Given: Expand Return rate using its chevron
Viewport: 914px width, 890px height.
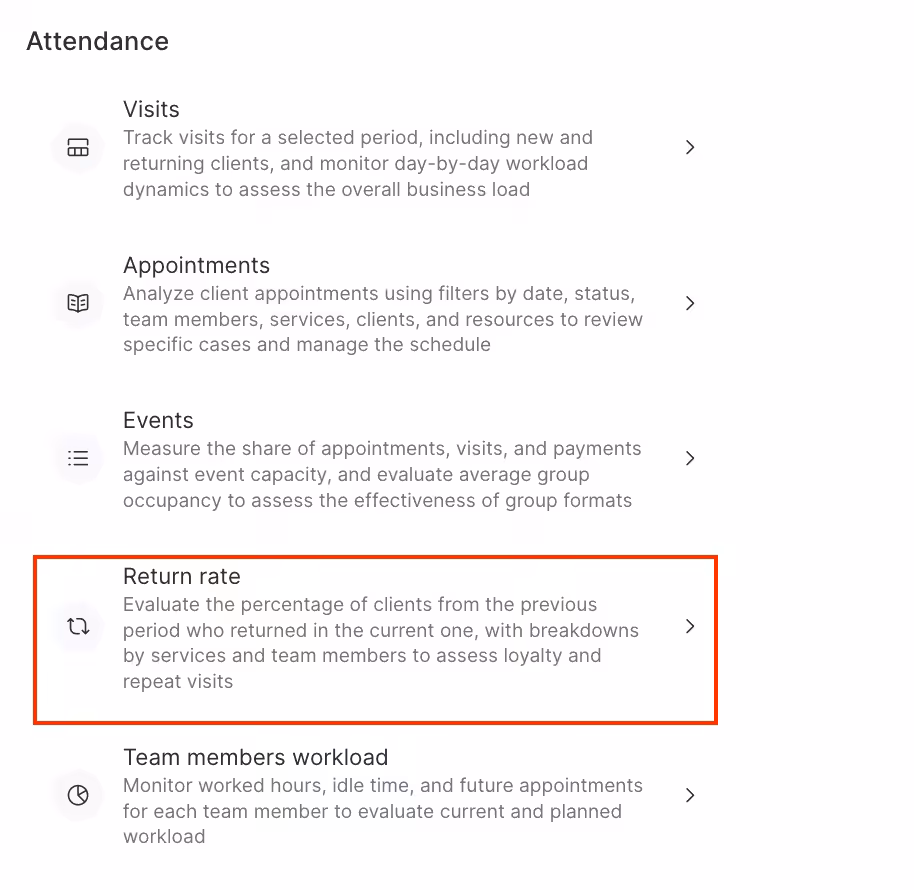Looking at the screenshot, I should [690, 626].
